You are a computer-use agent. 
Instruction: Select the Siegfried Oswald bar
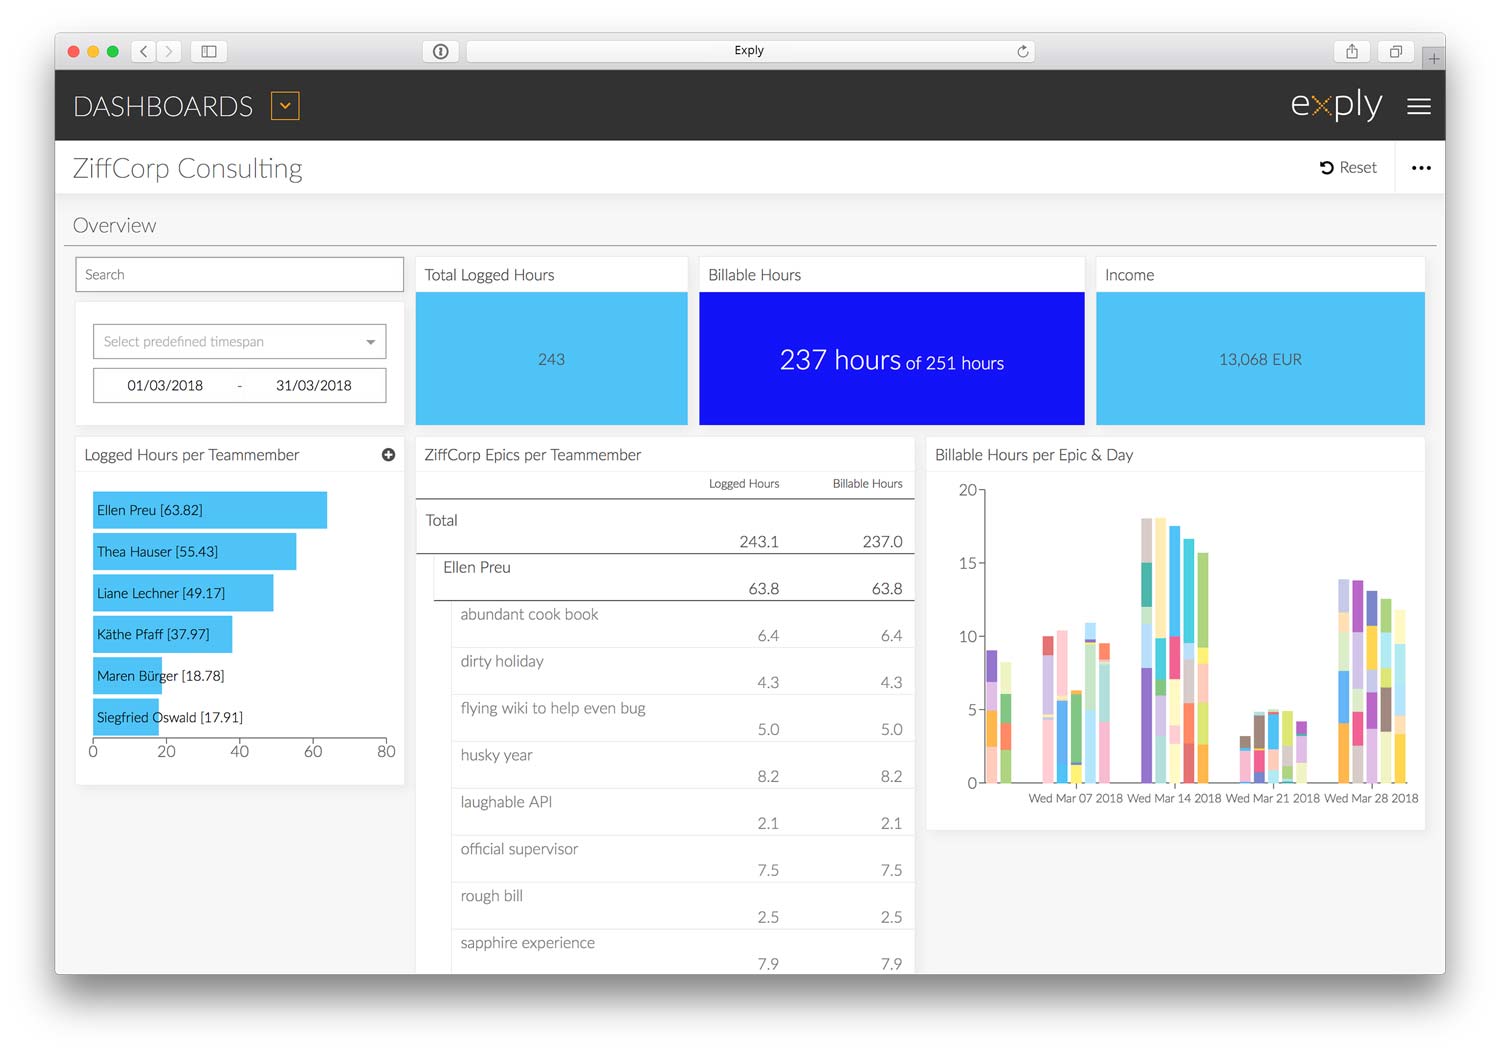[126, 718]
